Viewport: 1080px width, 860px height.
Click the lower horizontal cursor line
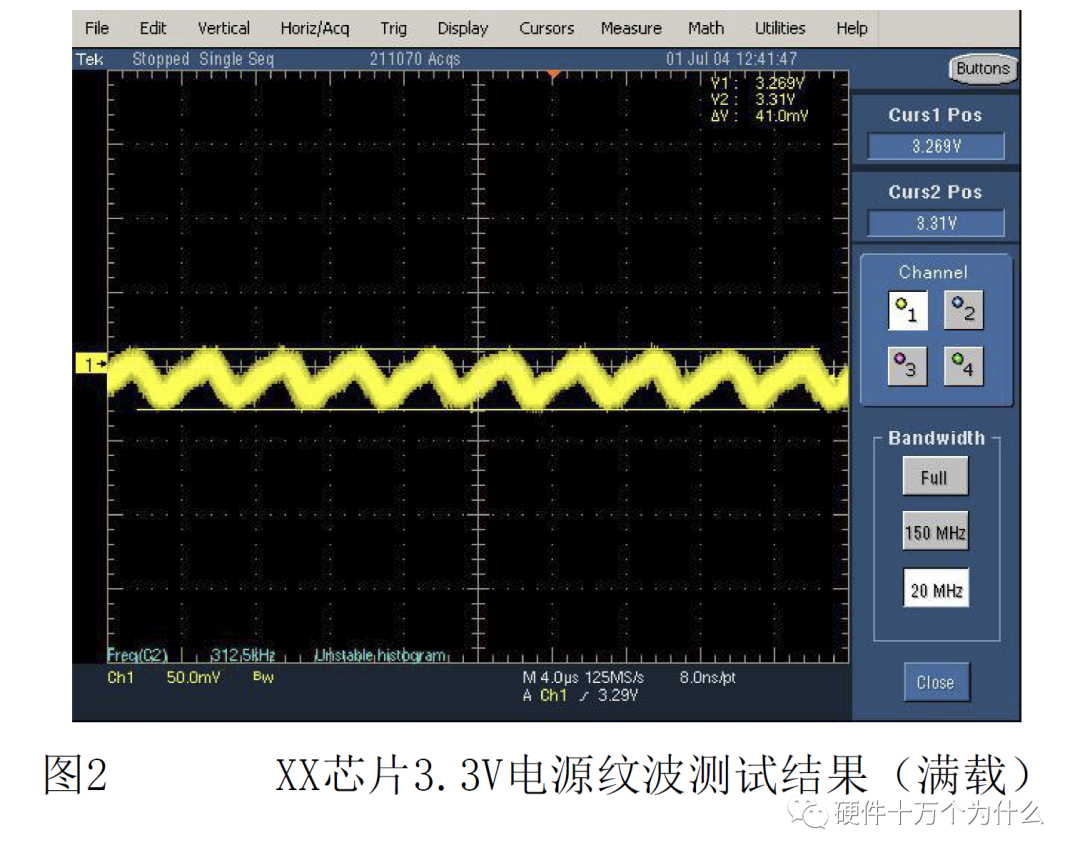tap(478, 410)
